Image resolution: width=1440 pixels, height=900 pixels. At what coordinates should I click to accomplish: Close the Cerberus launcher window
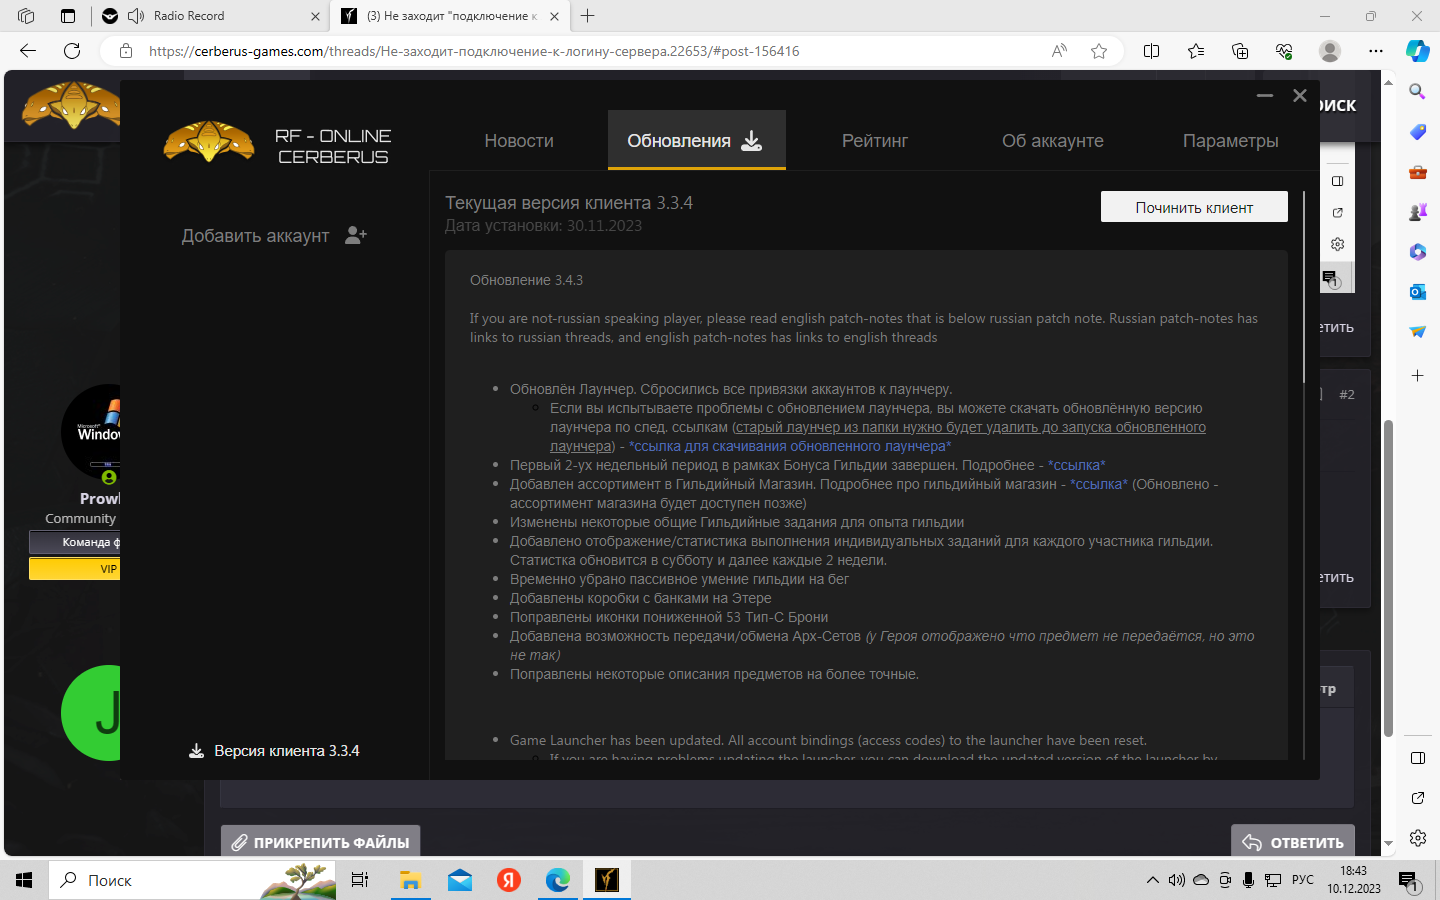click(x=1300, y=96)
